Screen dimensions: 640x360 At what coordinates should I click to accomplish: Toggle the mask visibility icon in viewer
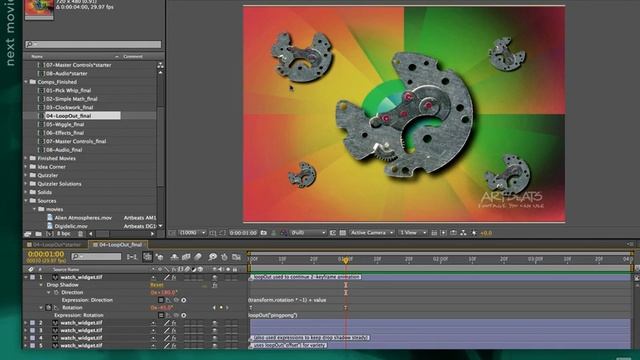coord(222,233)
